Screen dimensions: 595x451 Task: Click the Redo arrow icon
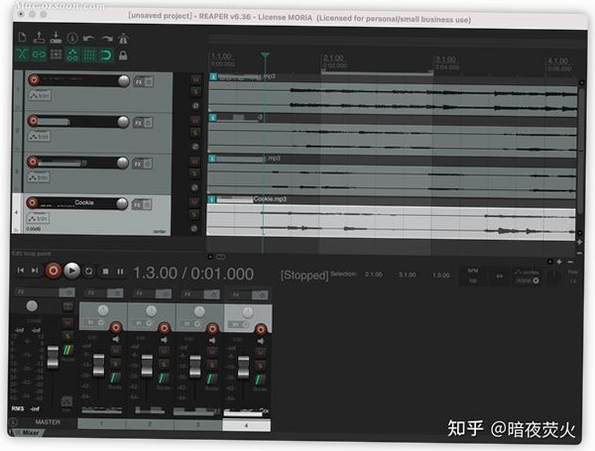tap(107, 38)
